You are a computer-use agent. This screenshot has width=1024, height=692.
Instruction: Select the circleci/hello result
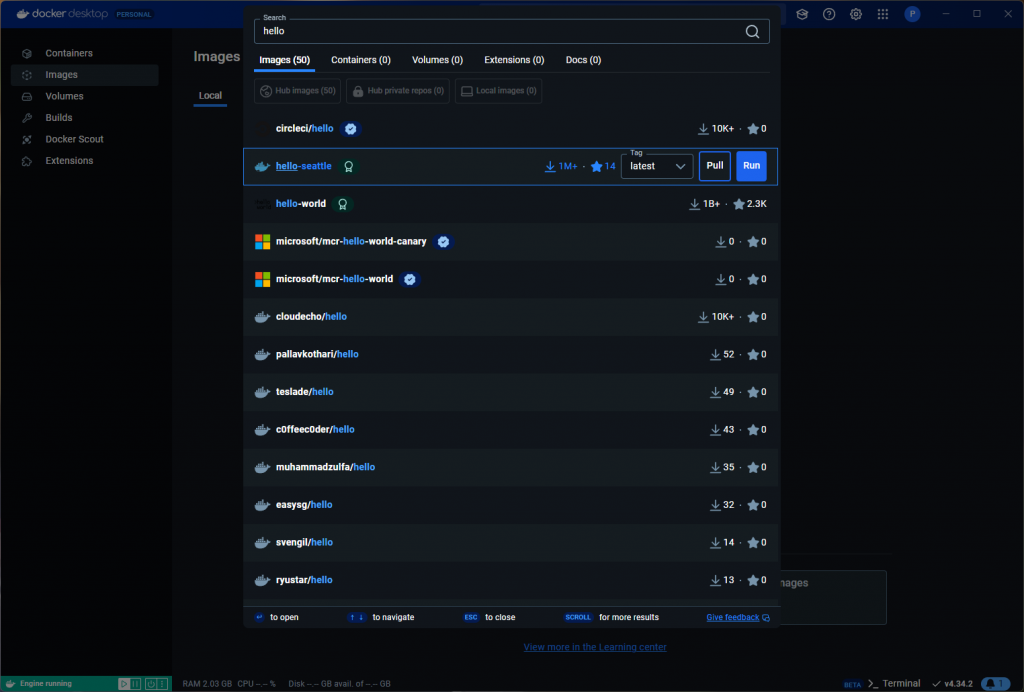(x=511, y=129)
